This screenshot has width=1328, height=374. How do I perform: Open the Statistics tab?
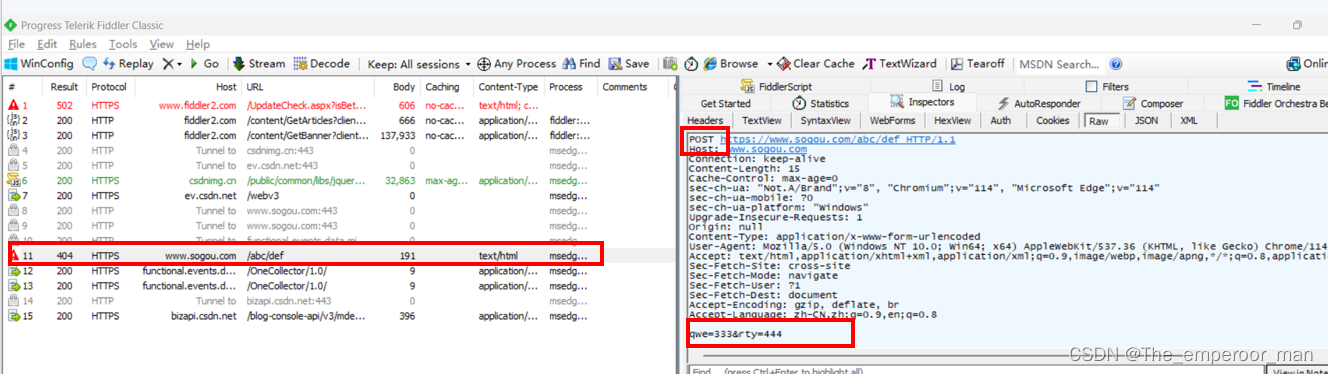coord(820,103)
